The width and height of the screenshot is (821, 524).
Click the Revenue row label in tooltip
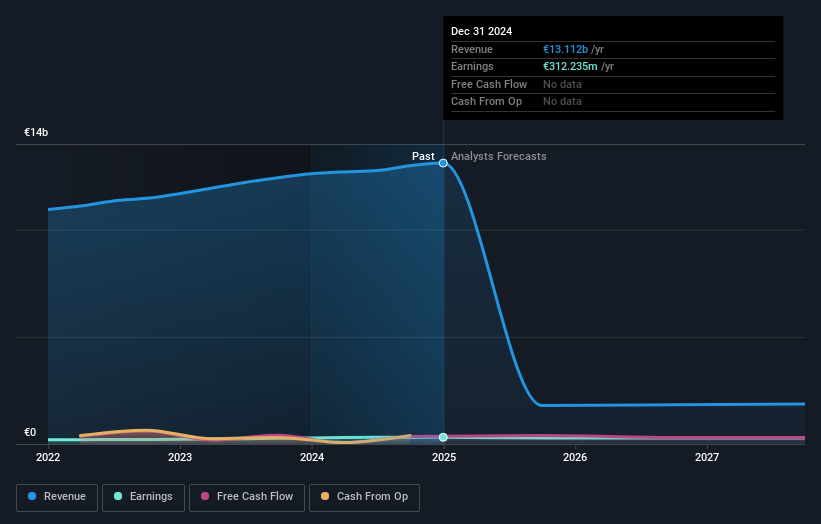[x=472, y=49]
